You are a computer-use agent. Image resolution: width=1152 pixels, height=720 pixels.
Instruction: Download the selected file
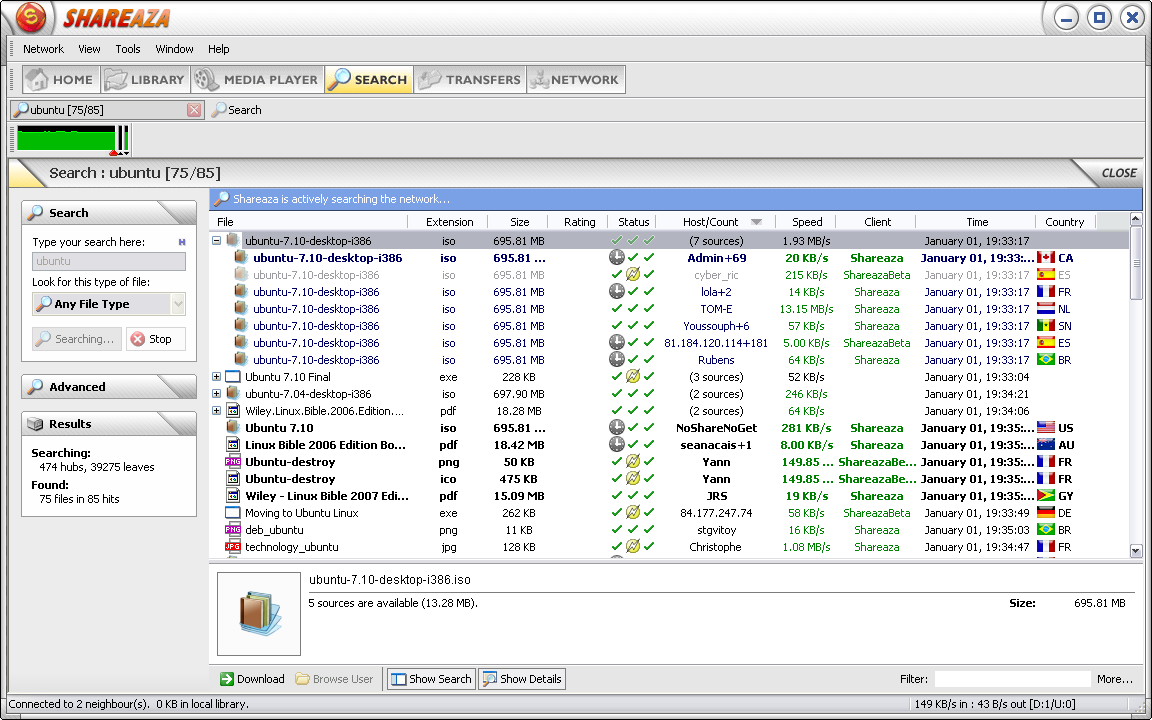point(252,679)
